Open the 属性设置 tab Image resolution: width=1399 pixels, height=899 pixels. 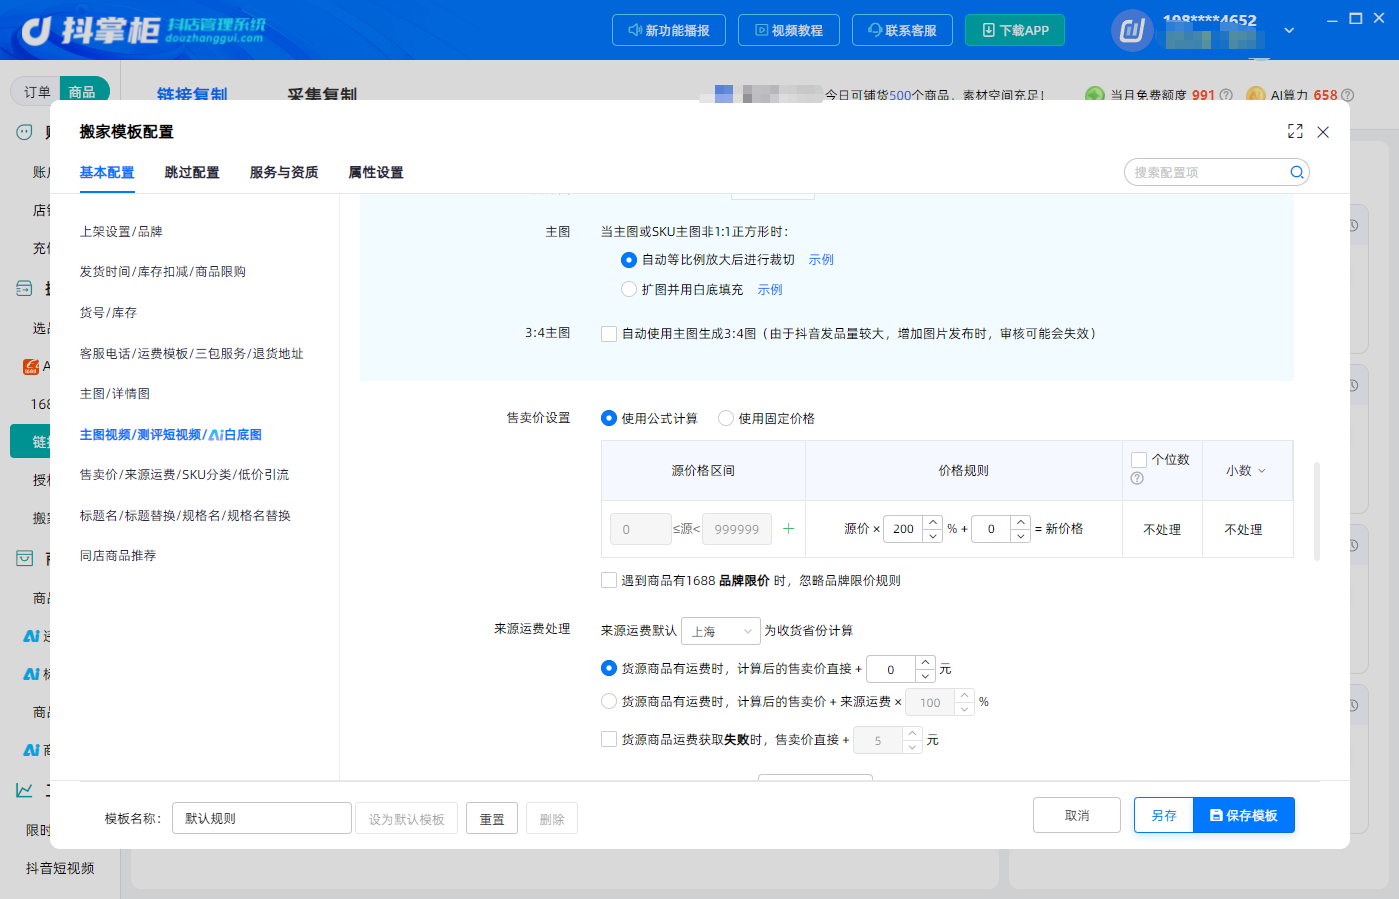pyautogui.click(x=376, y=172)
